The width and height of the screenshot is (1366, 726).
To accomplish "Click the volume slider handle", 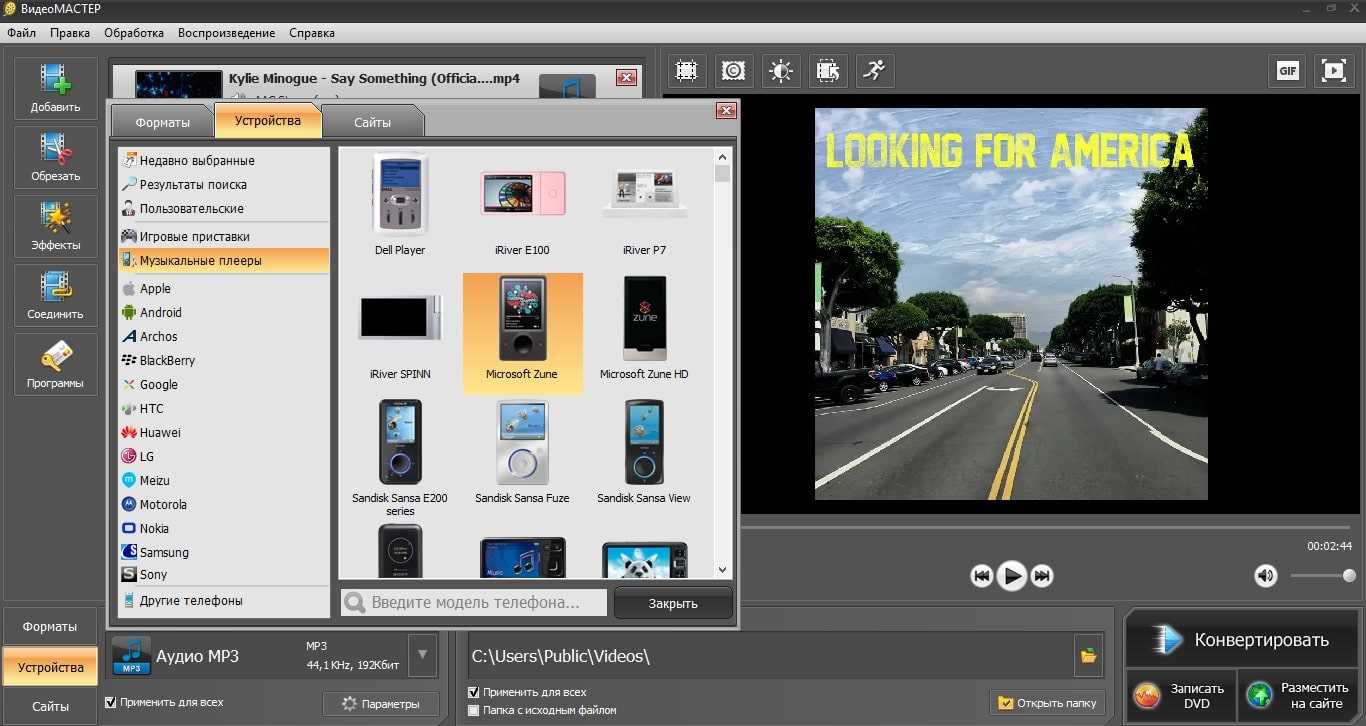I will (x=1349, y=575).
